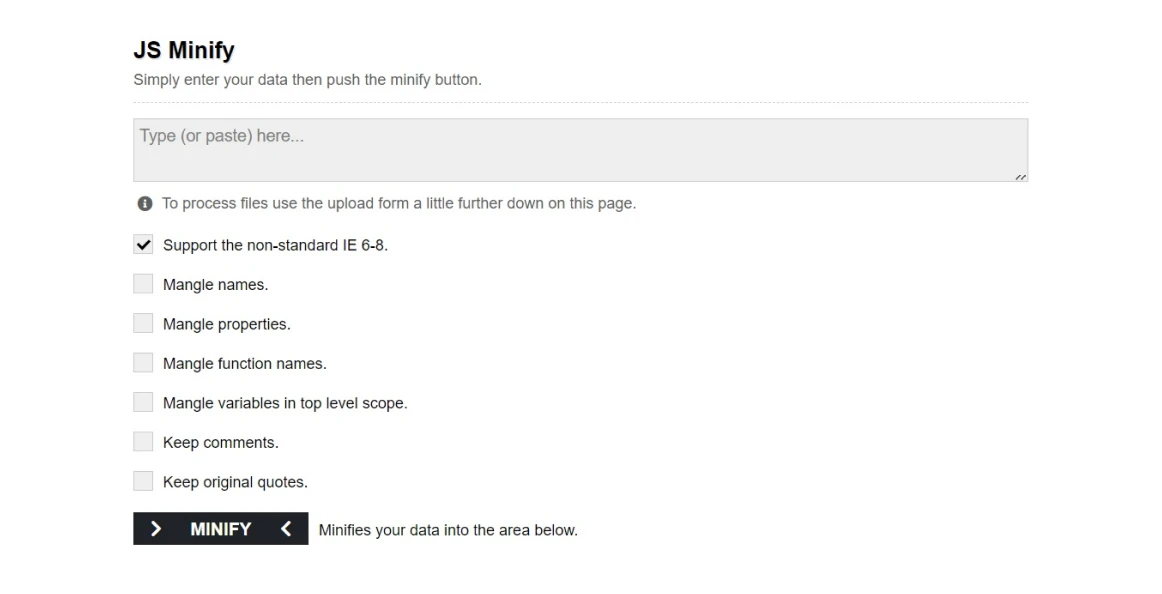Enable the Mangle names option
1162x594 pixels.
142,283
